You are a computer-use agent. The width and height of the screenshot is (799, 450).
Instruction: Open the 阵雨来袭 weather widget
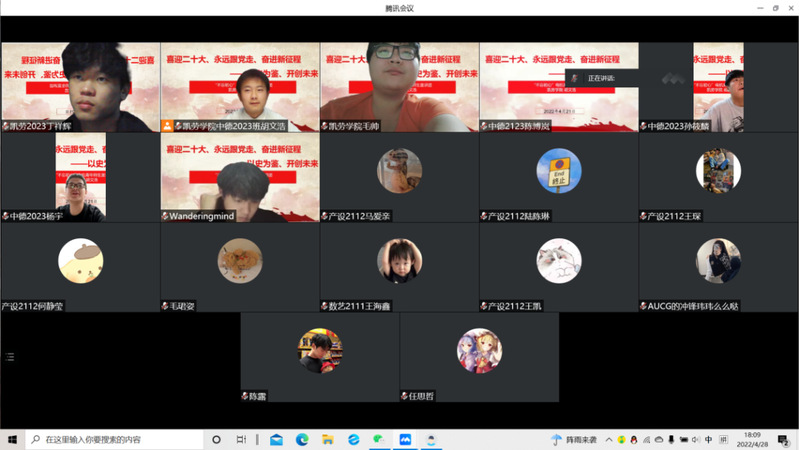pyautogui.click(x=573, y=439)
